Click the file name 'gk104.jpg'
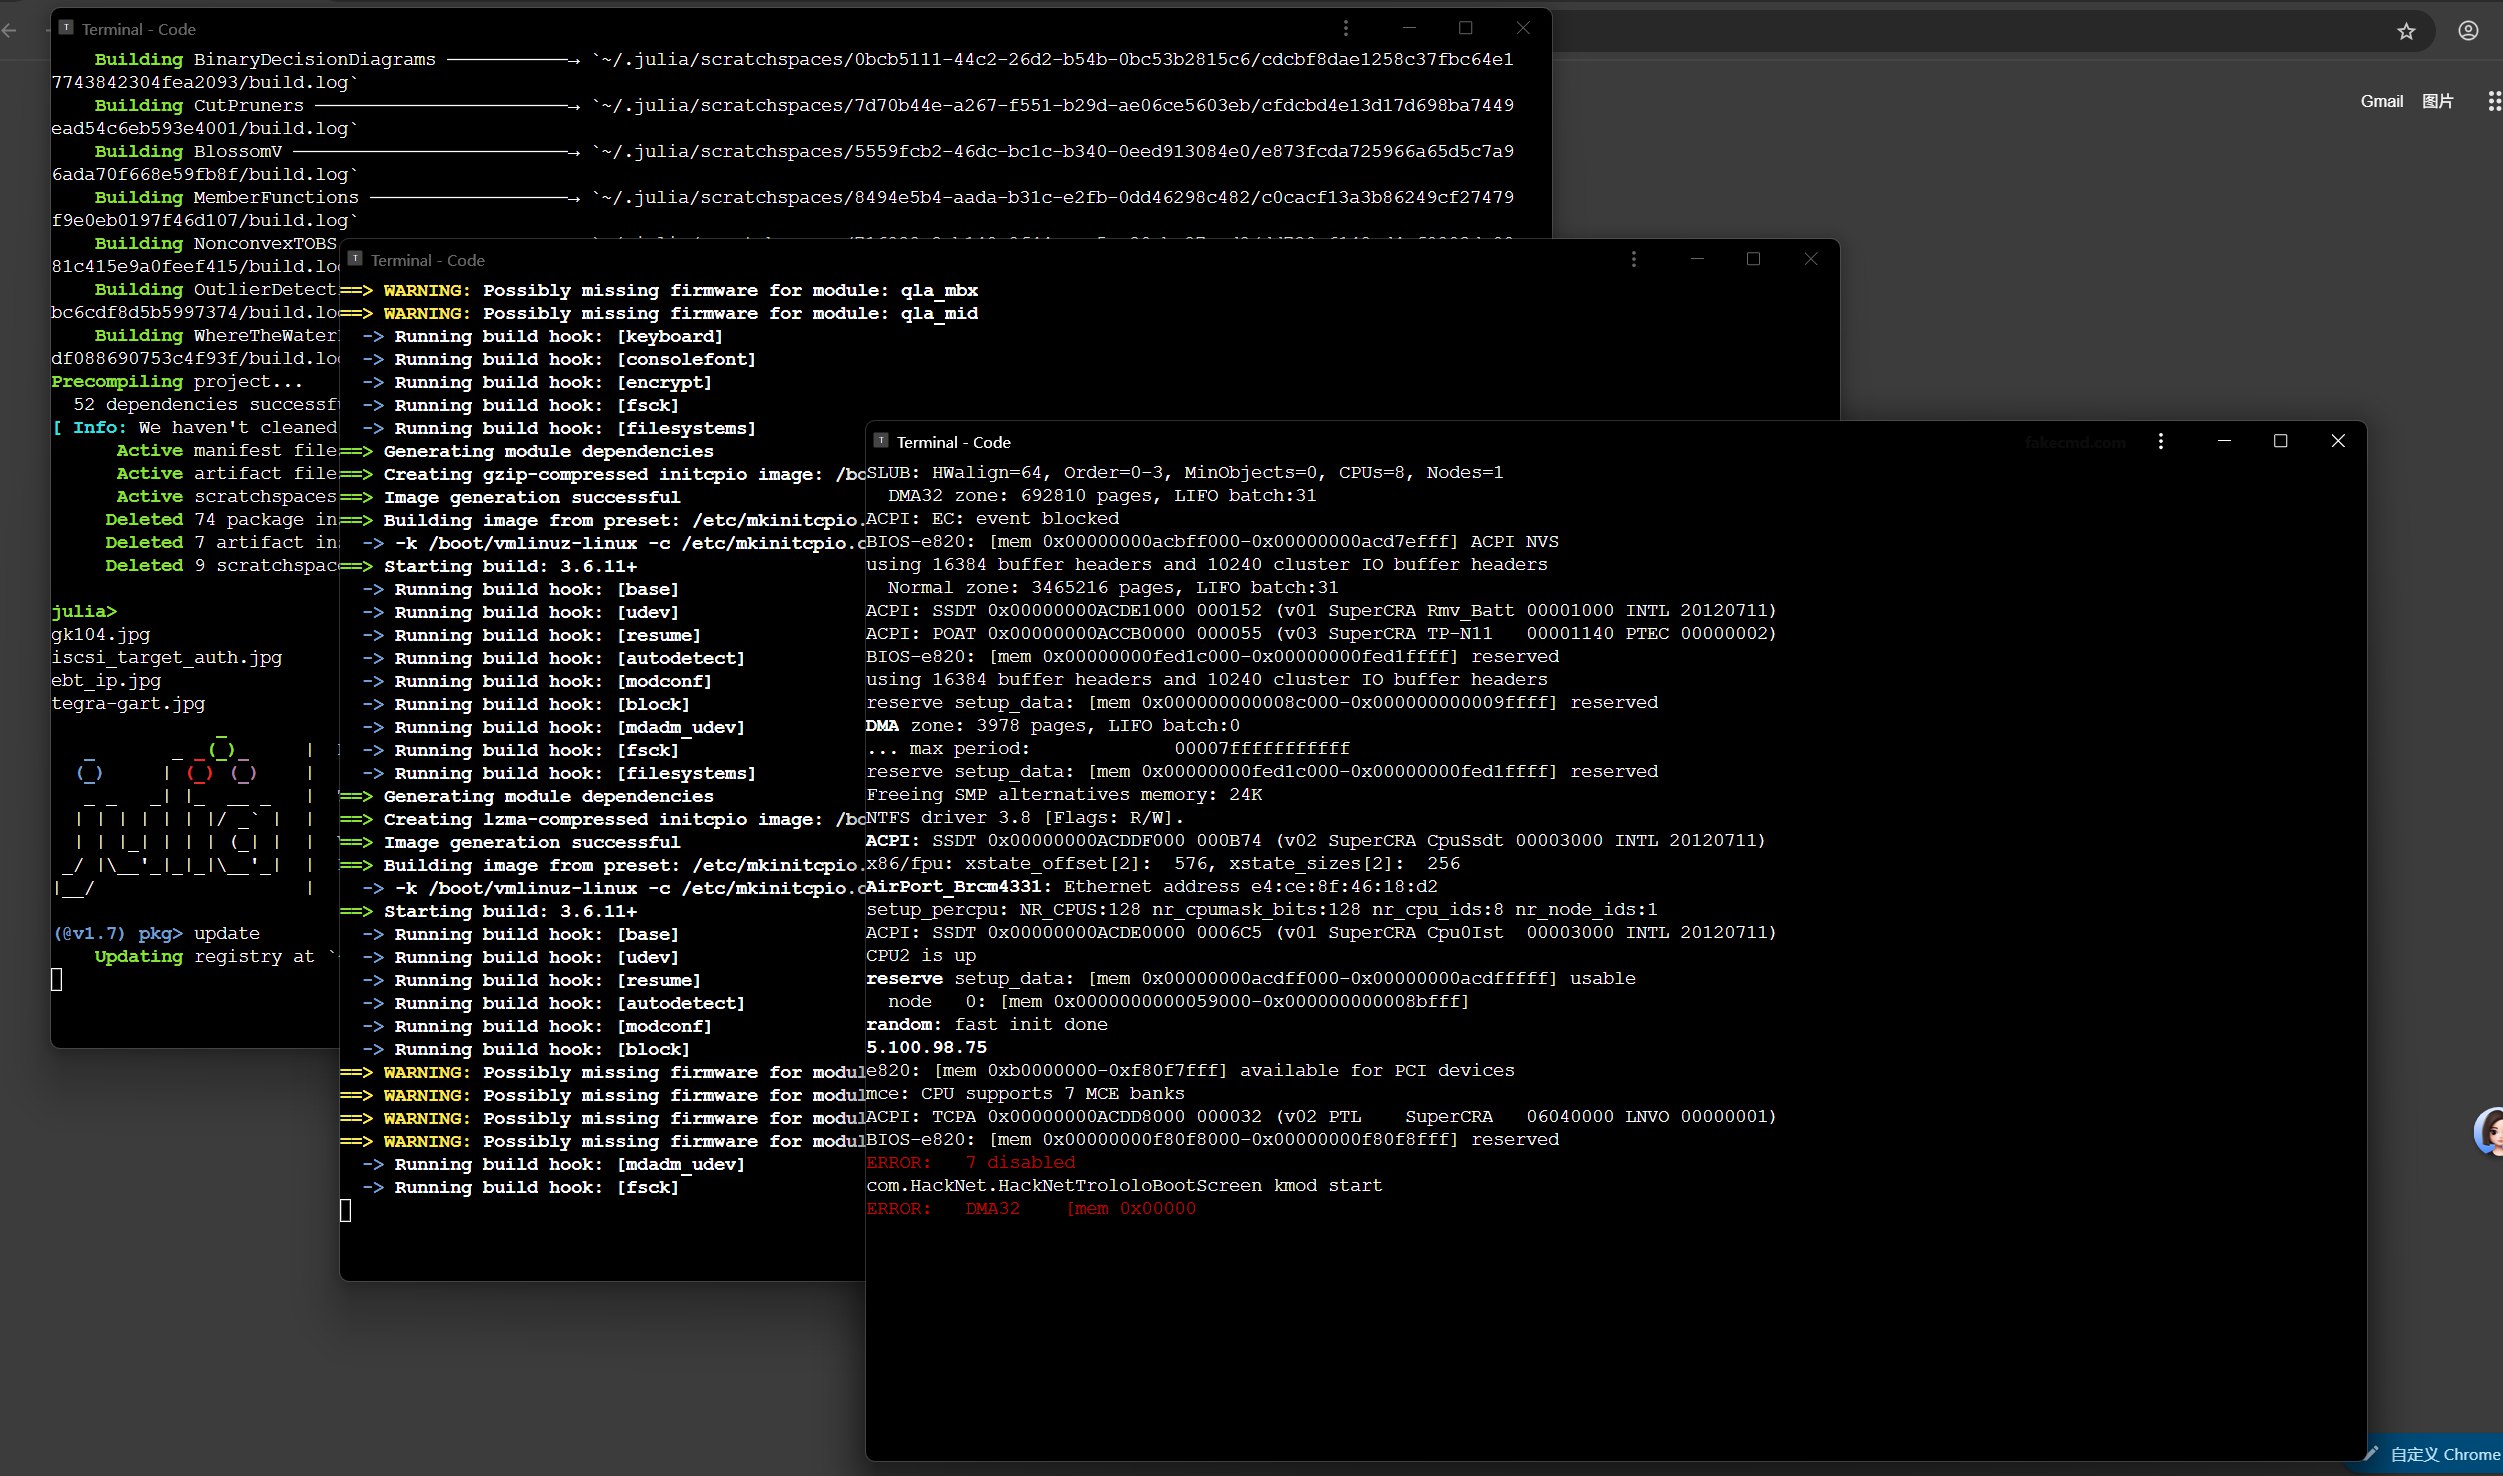 pyautogui.click(x=101, y=634)
